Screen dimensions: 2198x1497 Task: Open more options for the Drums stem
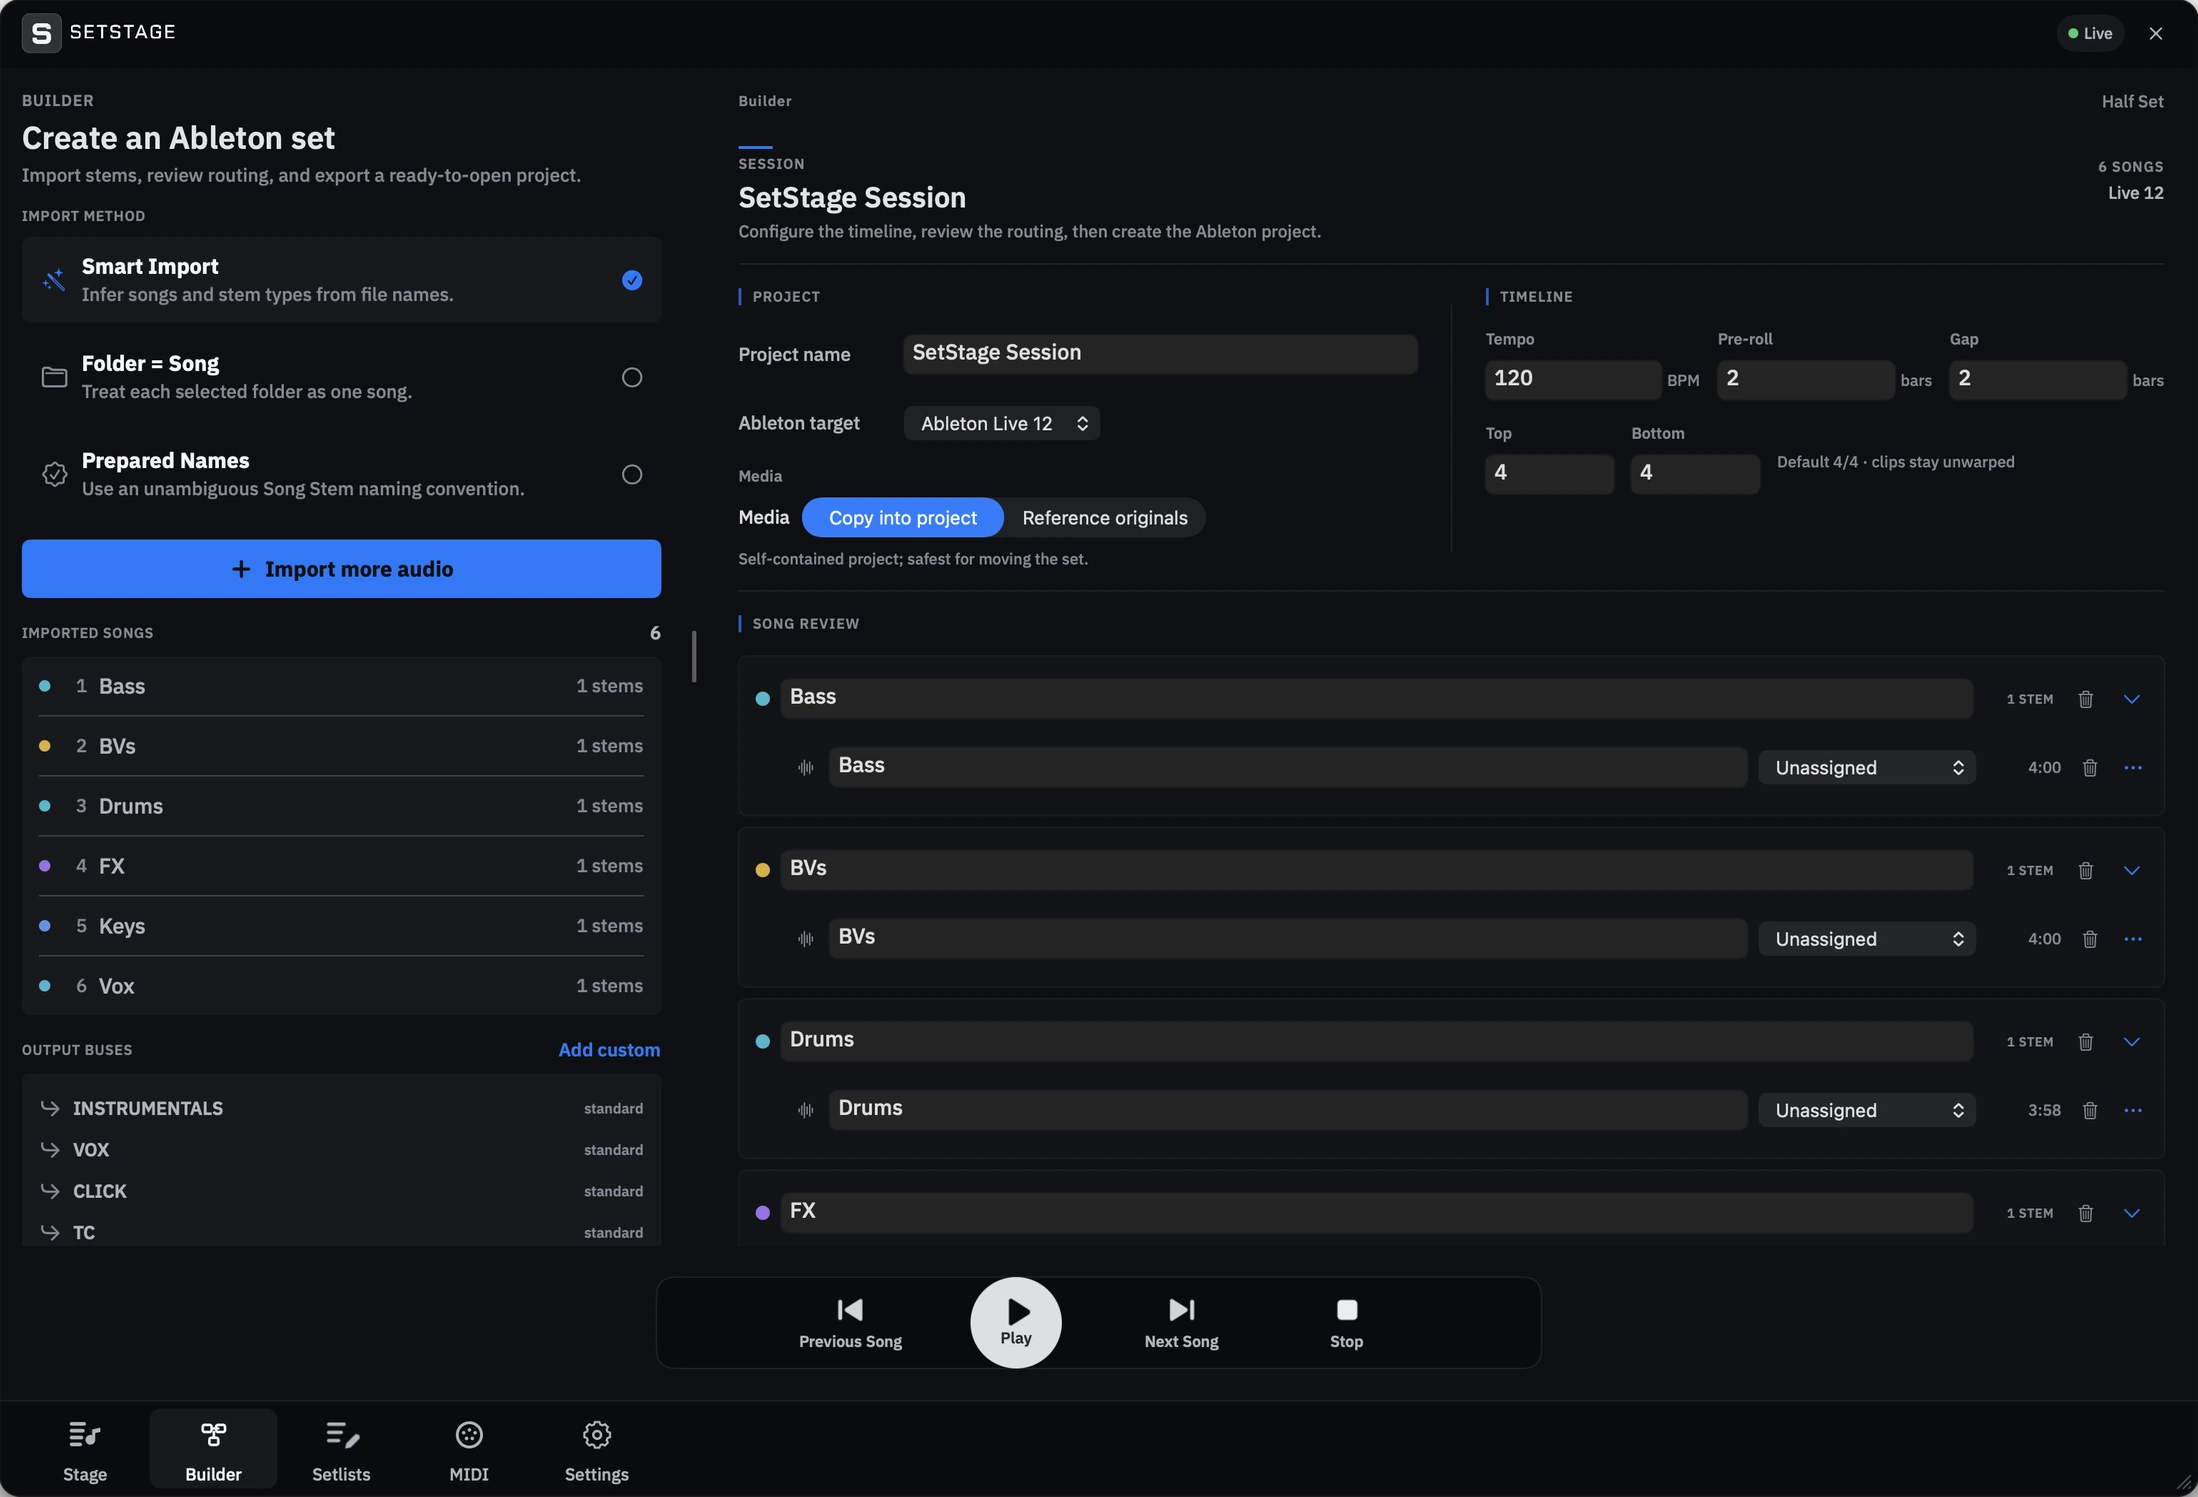tap(2132, 1111)
